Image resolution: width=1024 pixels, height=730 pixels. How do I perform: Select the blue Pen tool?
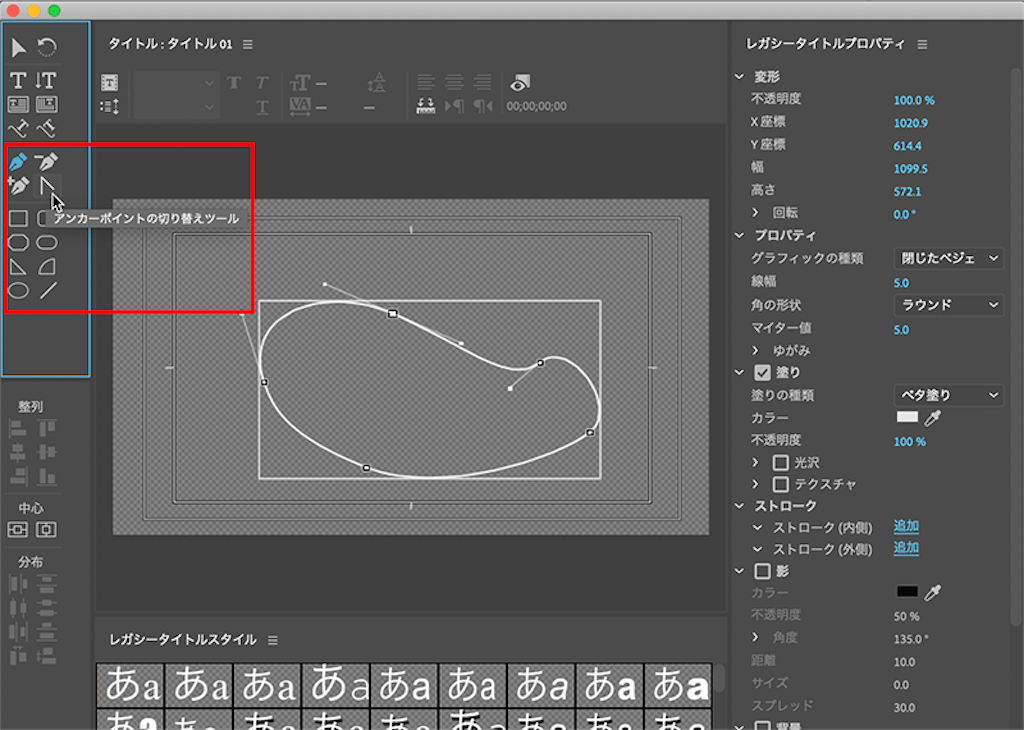18,161
